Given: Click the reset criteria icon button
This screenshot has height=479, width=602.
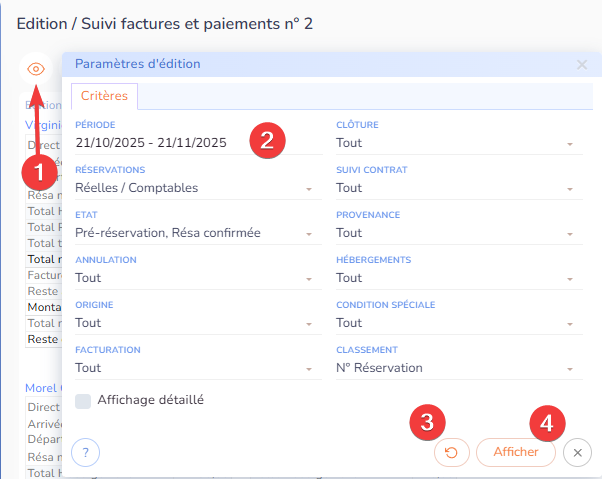Looking at the screenshot, I should click(451, 453).
